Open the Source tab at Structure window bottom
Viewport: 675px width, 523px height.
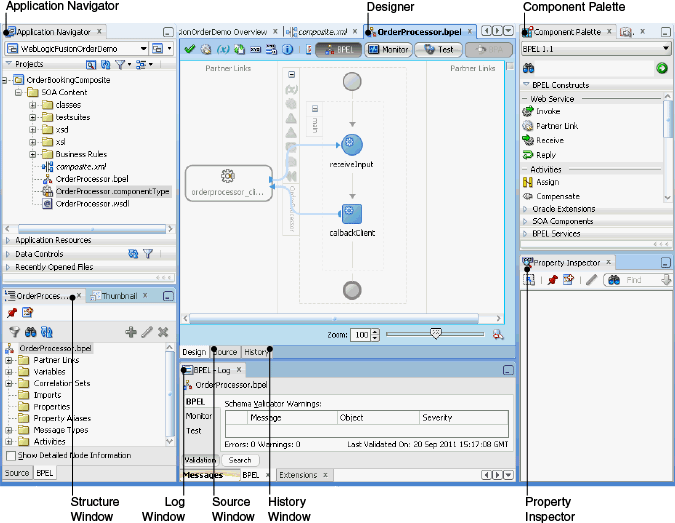pyautogui.click(x=17, y=473)
